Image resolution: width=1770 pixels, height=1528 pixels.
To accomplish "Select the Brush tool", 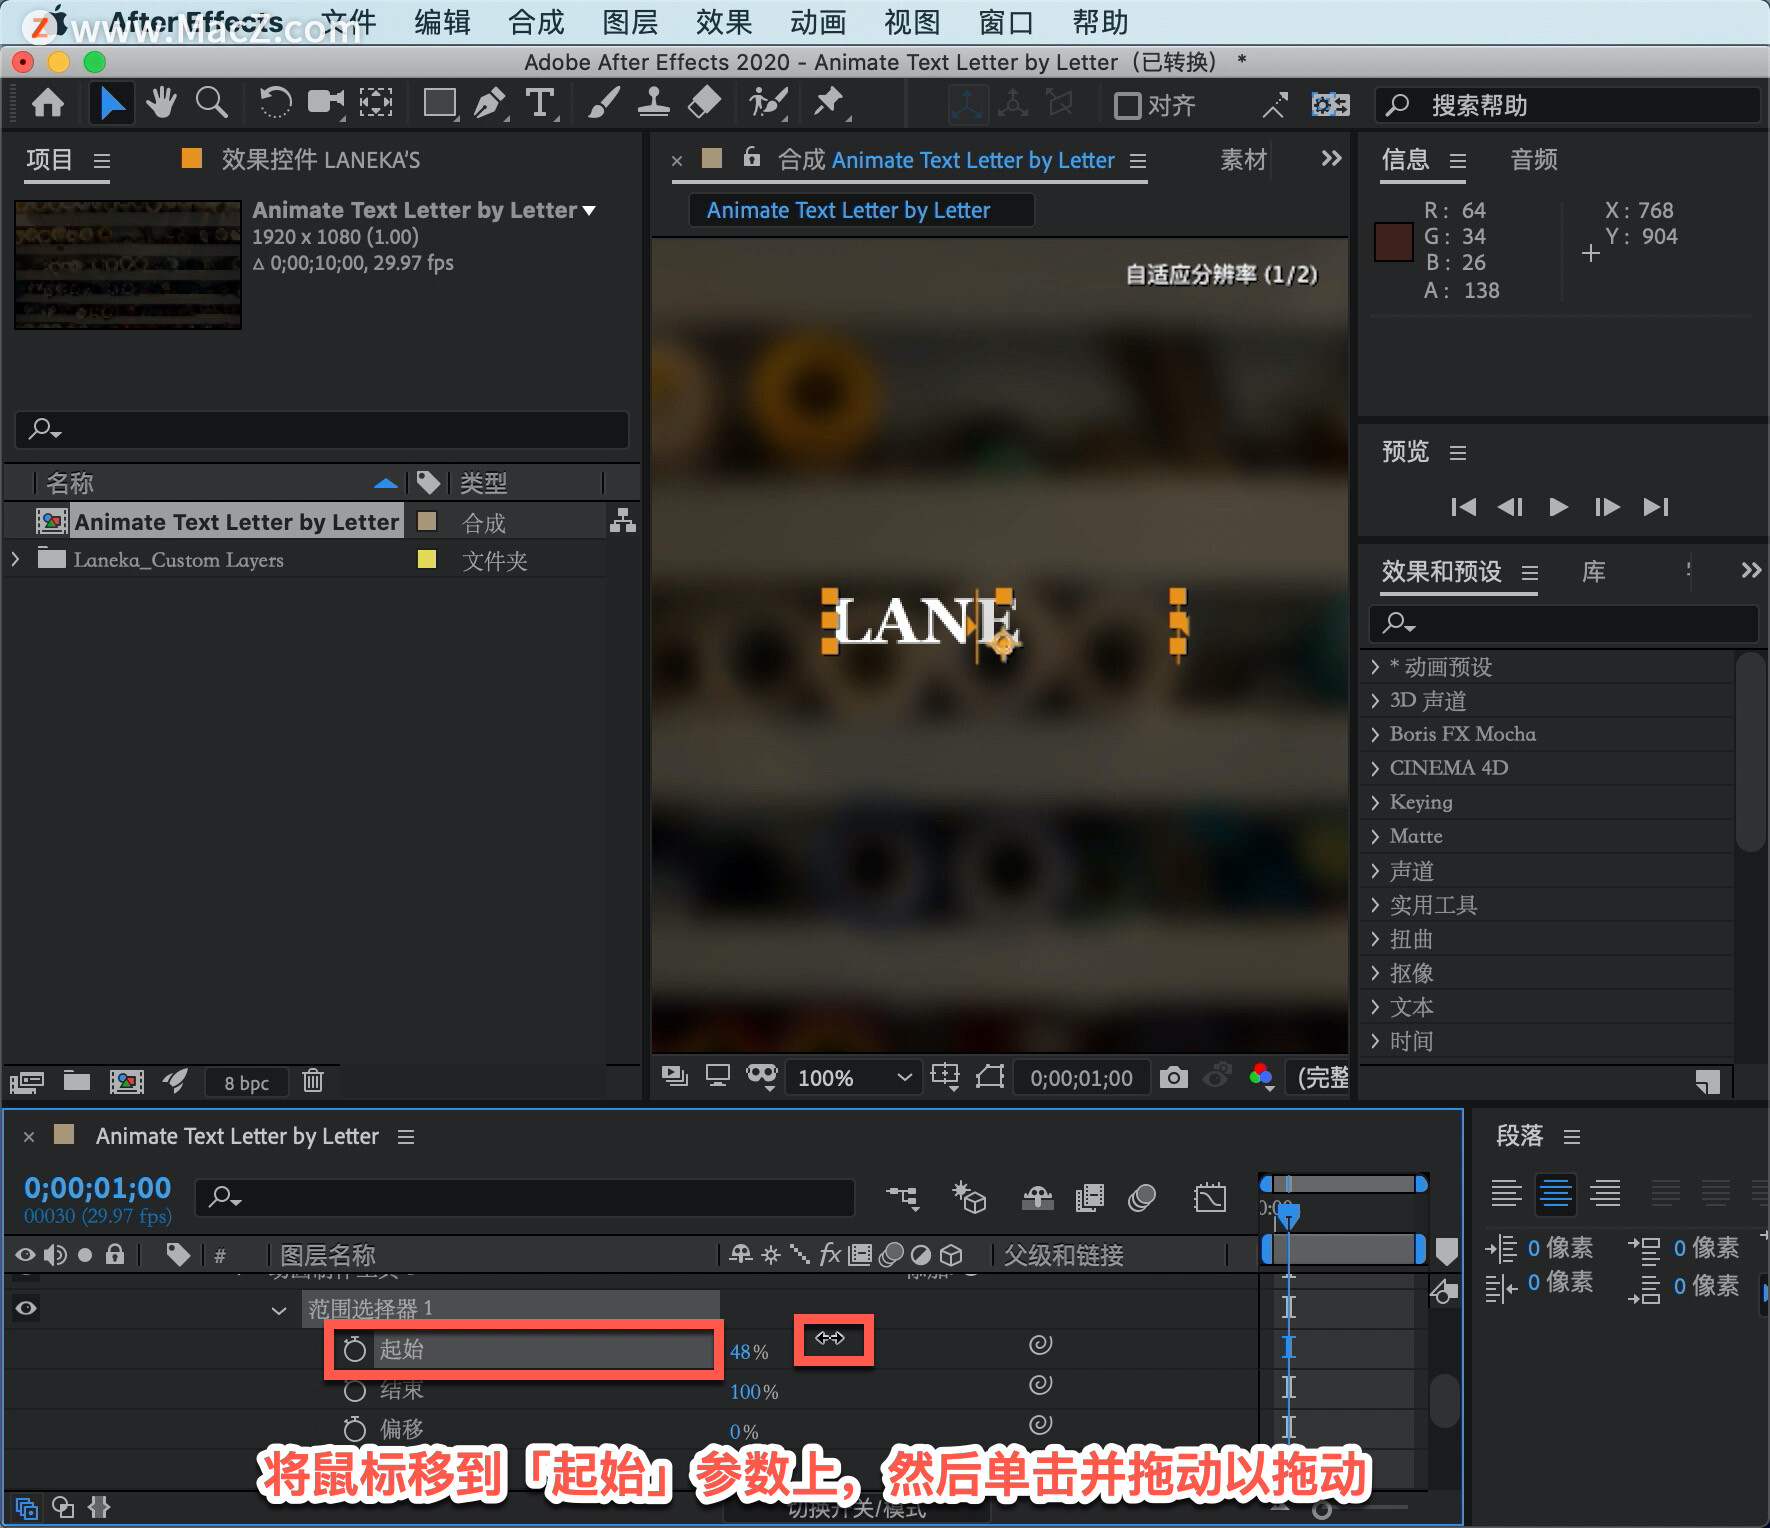I will click(x=603, y=103).
